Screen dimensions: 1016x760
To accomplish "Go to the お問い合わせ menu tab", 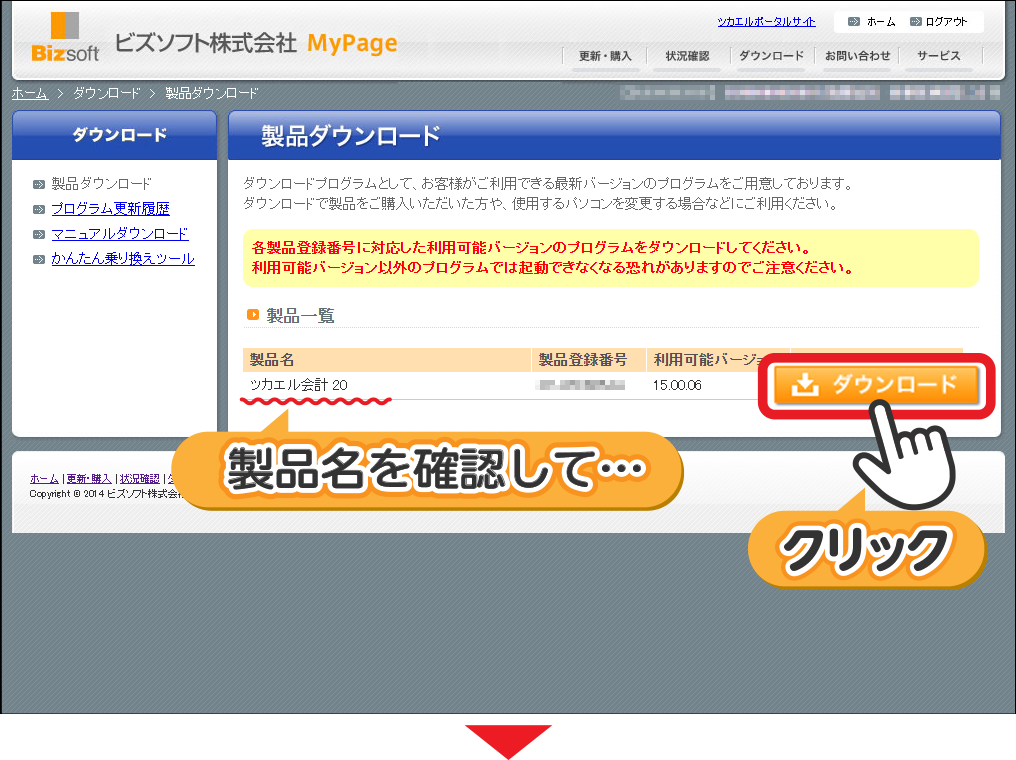I will pos(857,56).
